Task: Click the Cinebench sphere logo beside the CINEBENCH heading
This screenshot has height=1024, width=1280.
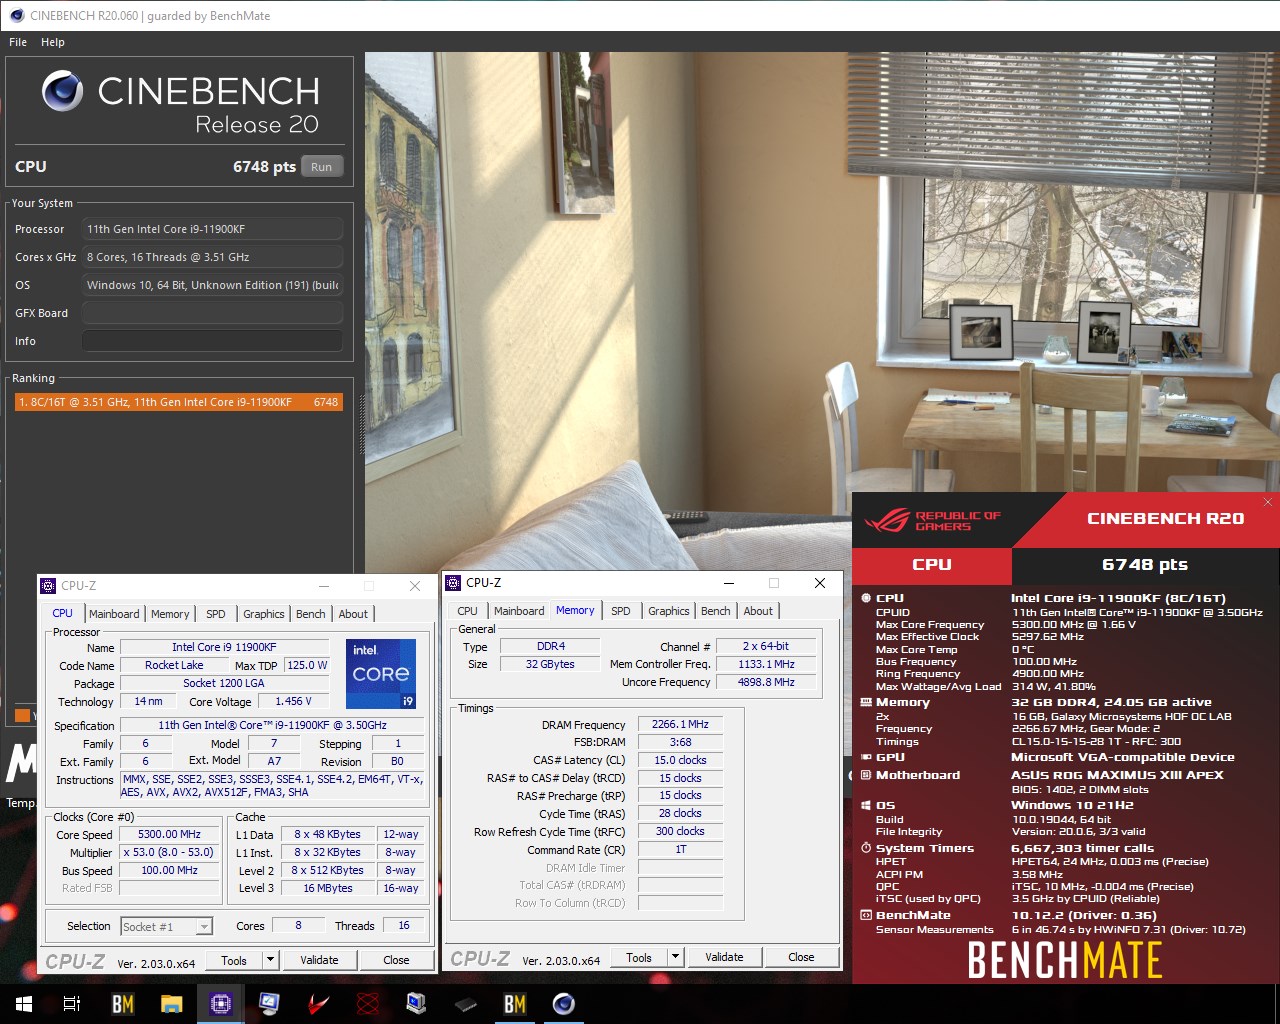Action: point(62,91)
